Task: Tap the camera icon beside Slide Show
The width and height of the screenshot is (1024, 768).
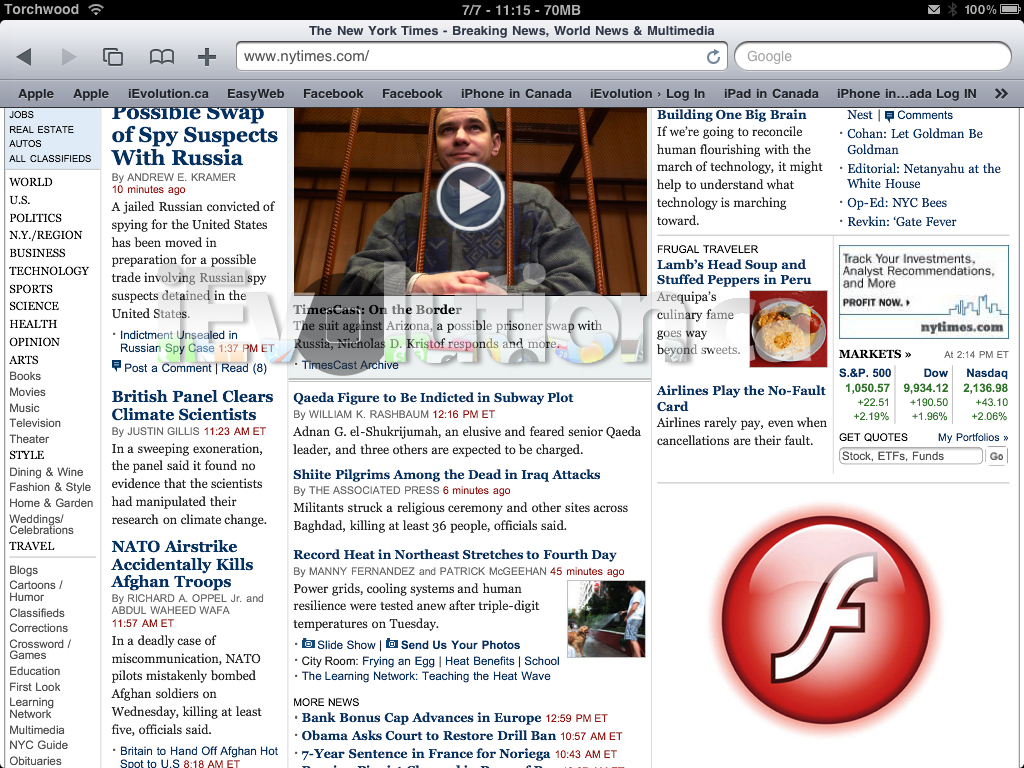Action: (x=308, y=644)
